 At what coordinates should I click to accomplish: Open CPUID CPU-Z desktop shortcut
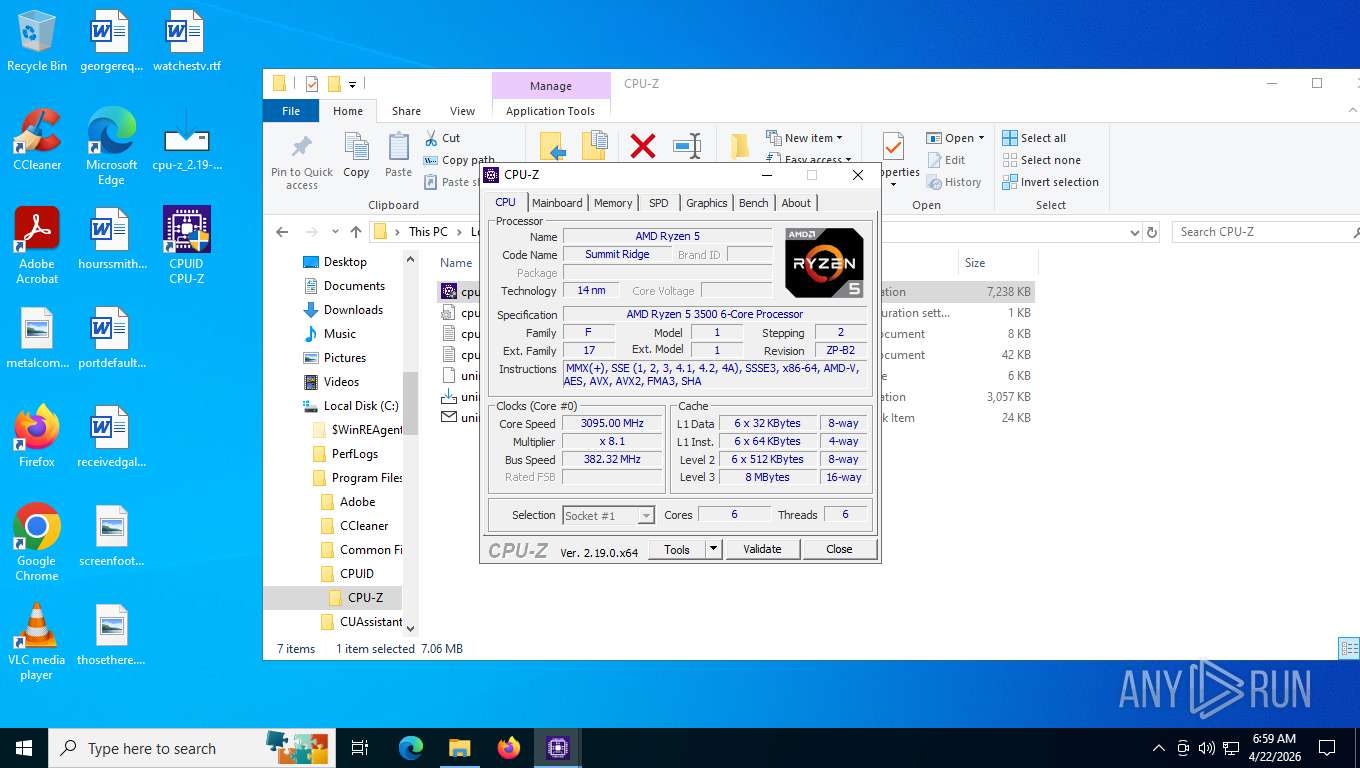tap(187, 245)
